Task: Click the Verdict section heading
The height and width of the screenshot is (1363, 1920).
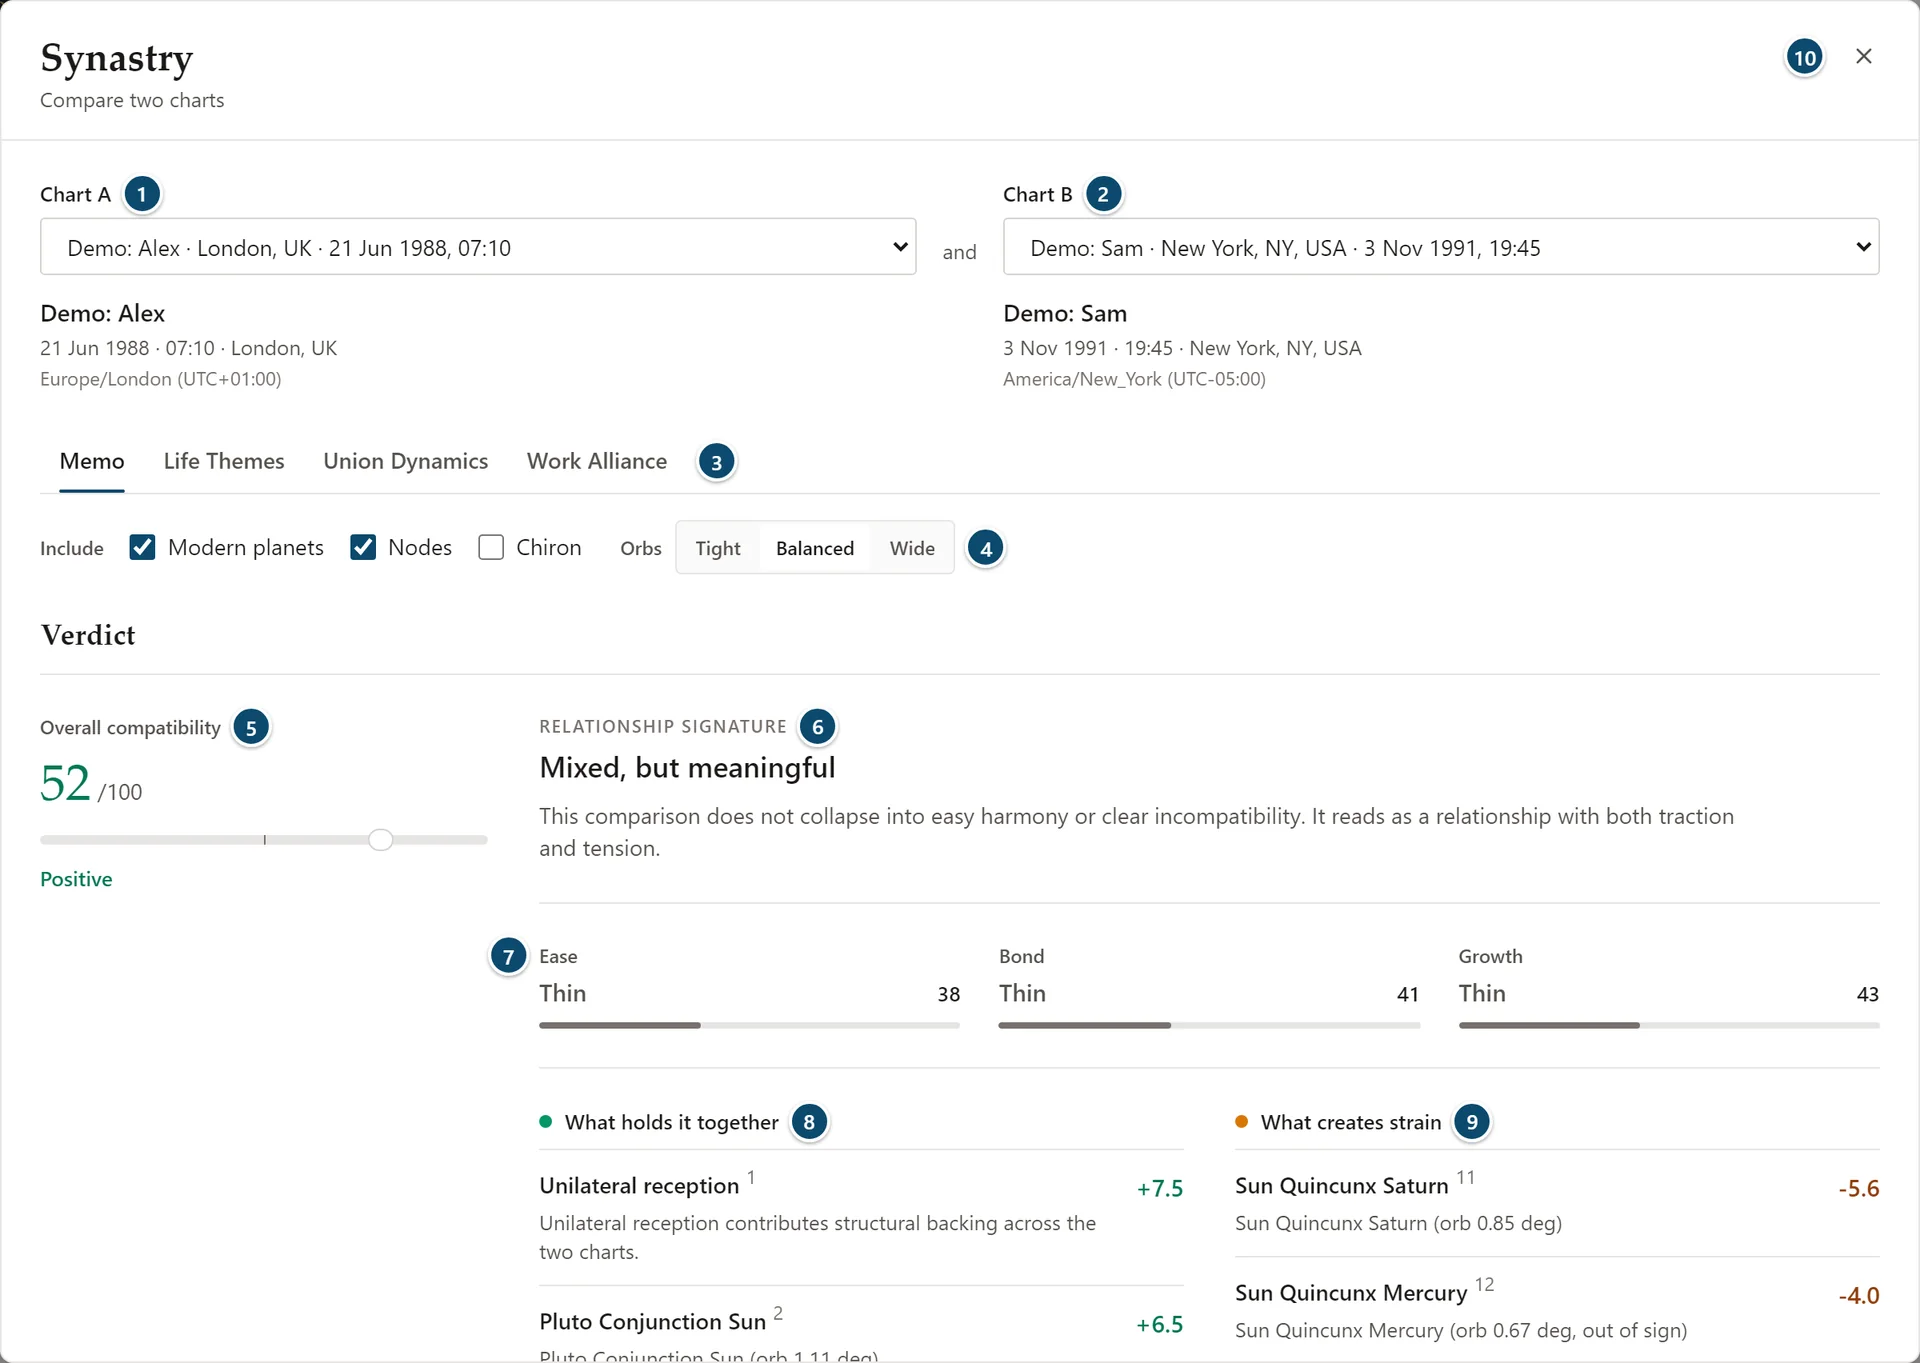Action: [88, 635]
